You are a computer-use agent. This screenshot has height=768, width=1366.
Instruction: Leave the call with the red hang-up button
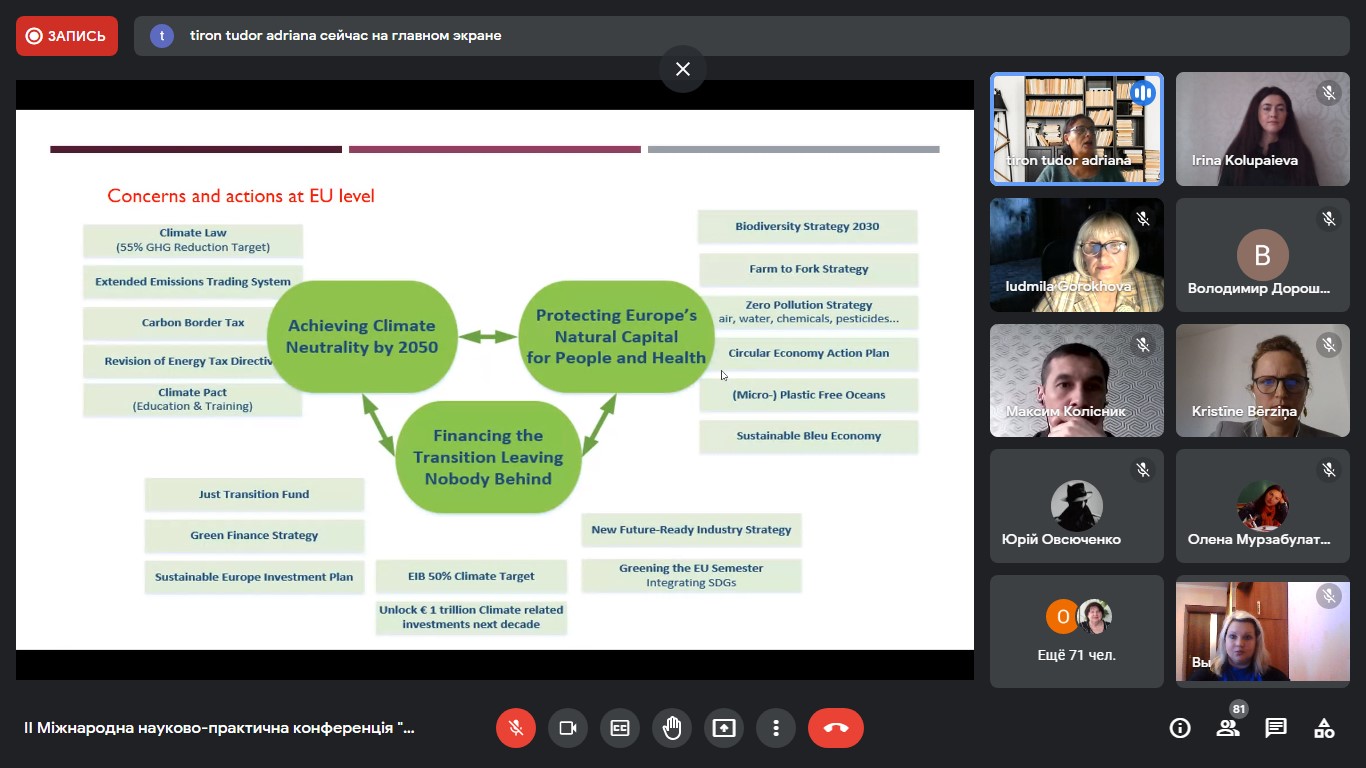[836, 728]
